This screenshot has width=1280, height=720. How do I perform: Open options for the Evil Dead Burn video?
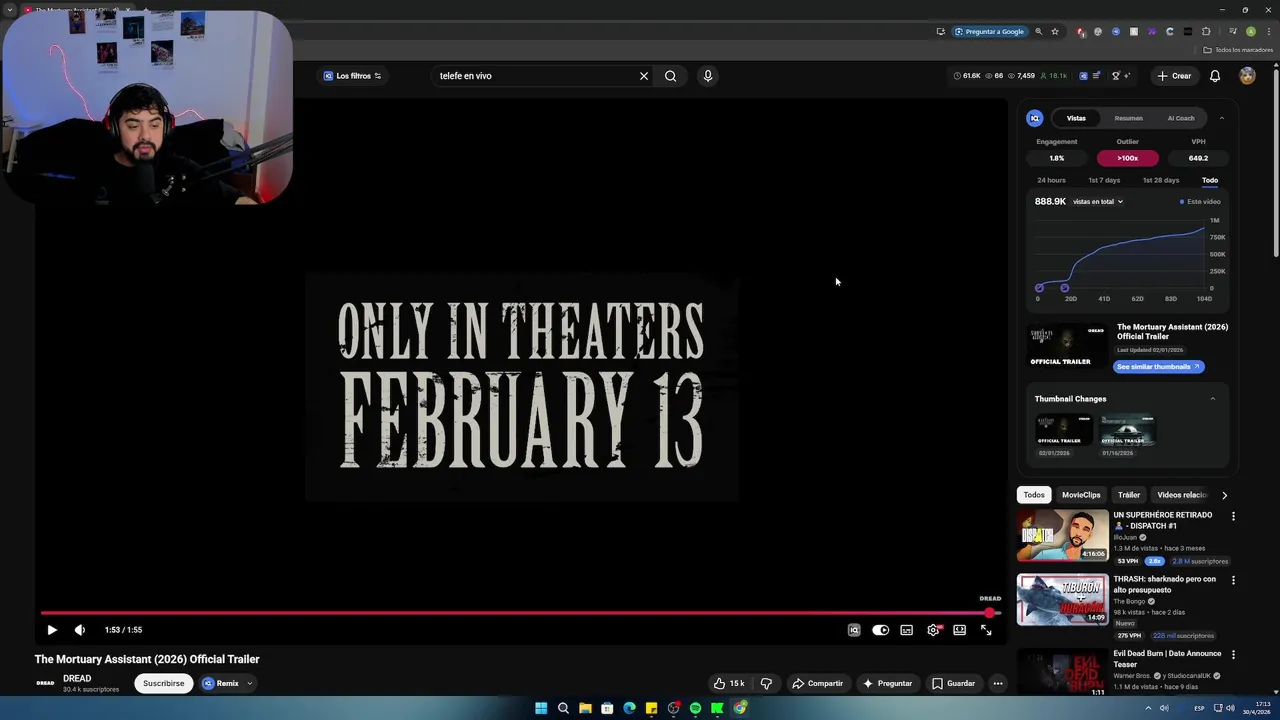(x=1233, y=655)
